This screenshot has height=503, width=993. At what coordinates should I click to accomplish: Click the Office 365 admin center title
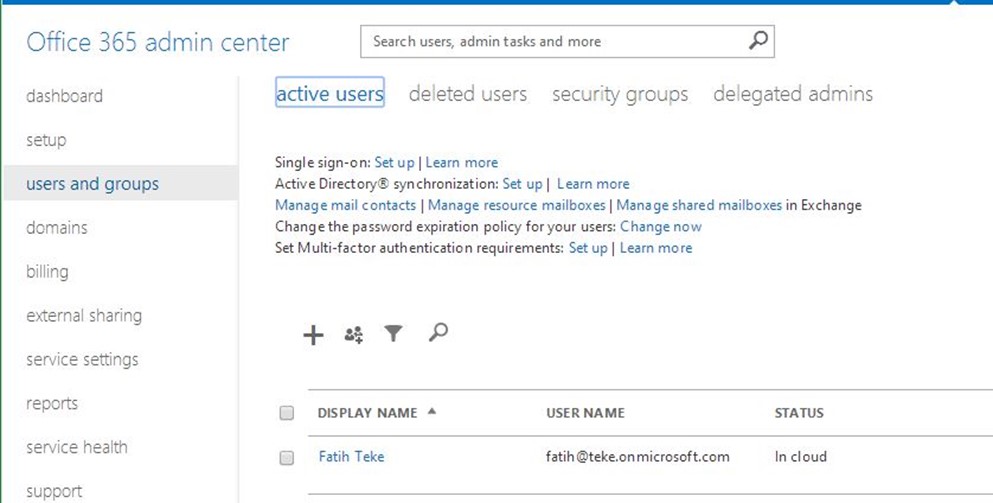click(158, 42)
